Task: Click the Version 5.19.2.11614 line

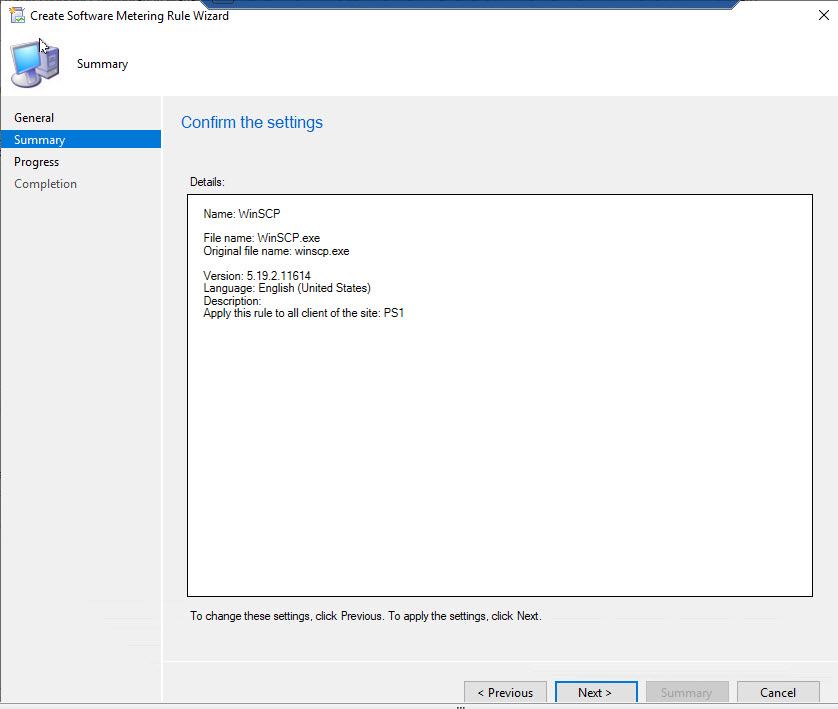Action: point(257,276)
